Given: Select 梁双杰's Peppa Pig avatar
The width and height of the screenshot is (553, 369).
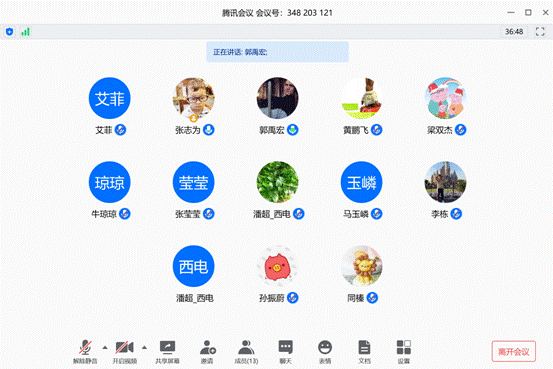Looking at the screenshot, I should tap(445, 98).
